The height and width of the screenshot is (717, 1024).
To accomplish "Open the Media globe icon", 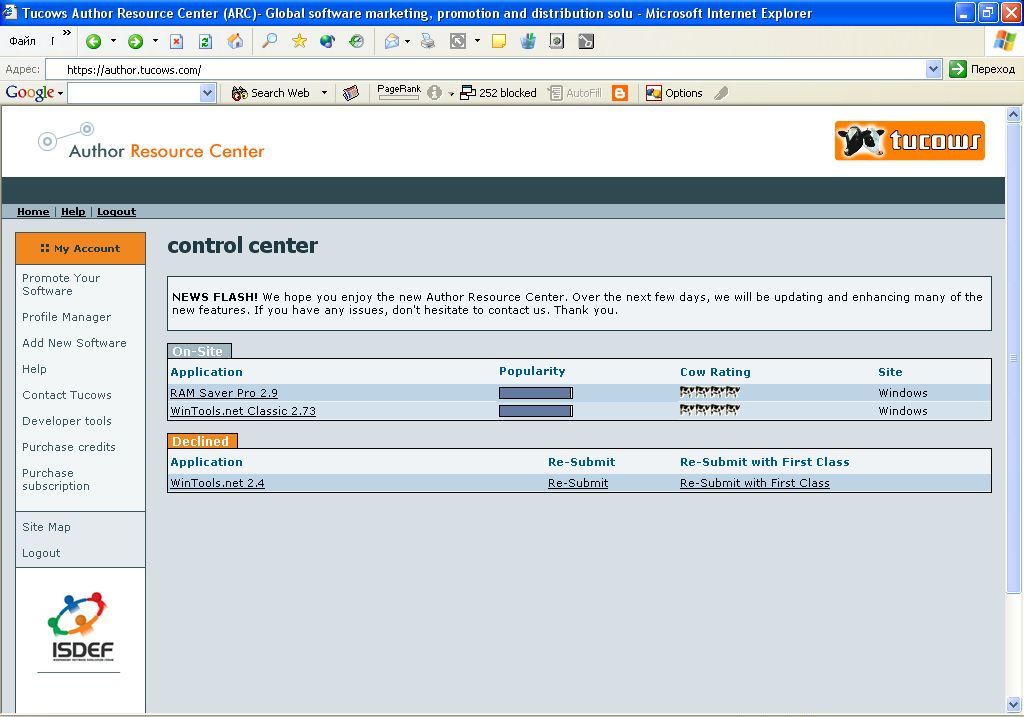I will point(327,41).
